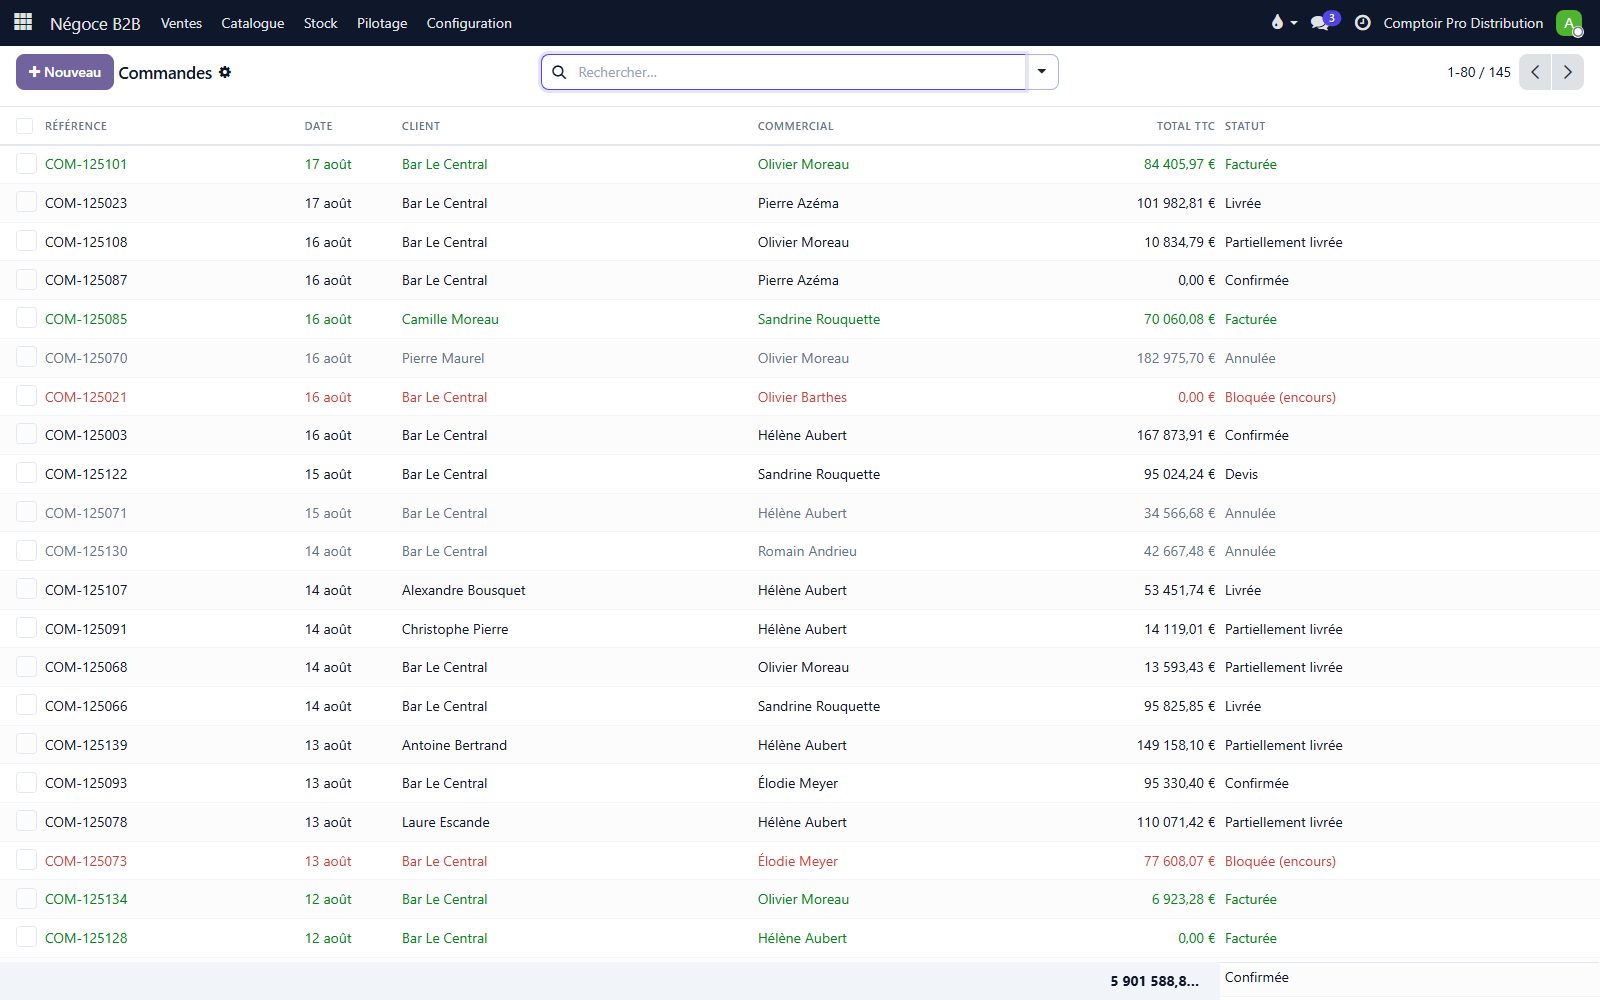Screen dimensions: 1600x1000
Task: Check the box for COM-125023
Action: tap(26, 203)
